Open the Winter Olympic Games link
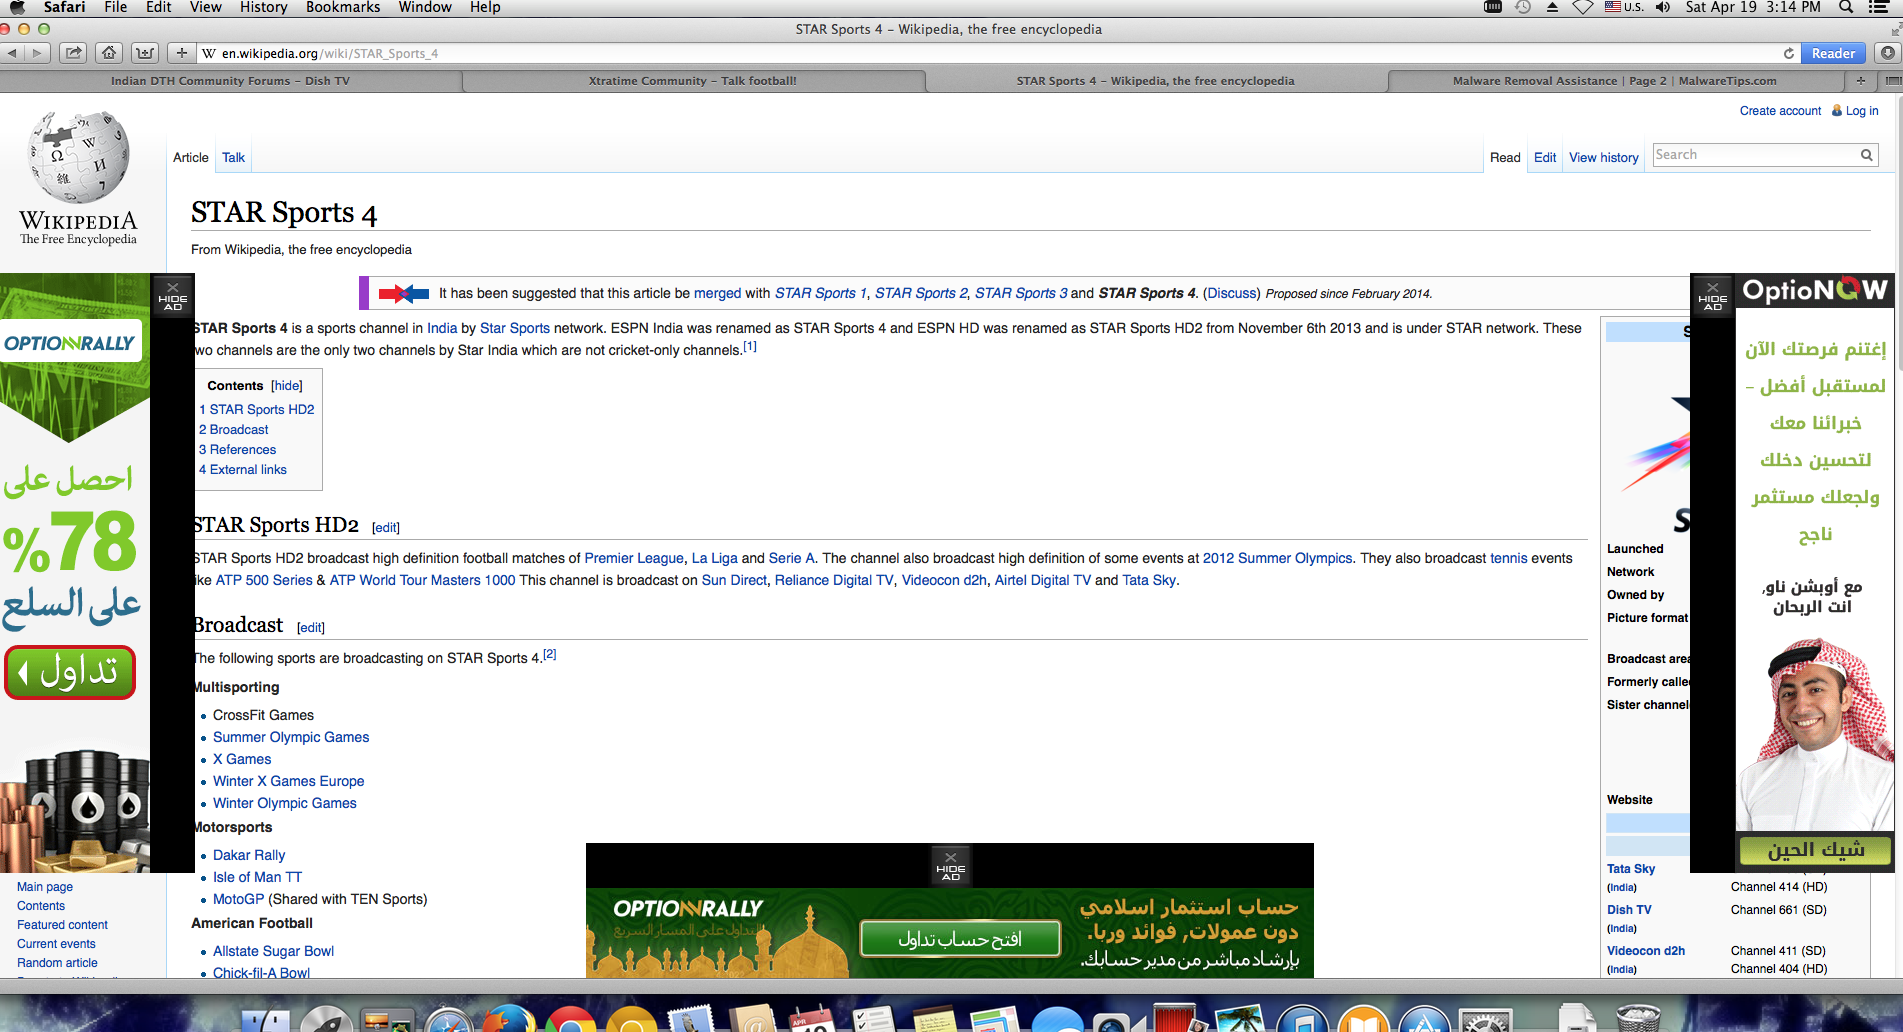The height and width of the screenshot is (1032, 1903). [284, 804]
